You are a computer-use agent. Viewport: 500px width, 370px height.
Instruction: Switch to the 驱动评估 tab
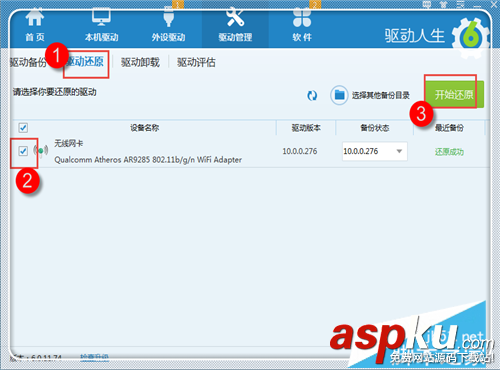(x=196, y=62)
